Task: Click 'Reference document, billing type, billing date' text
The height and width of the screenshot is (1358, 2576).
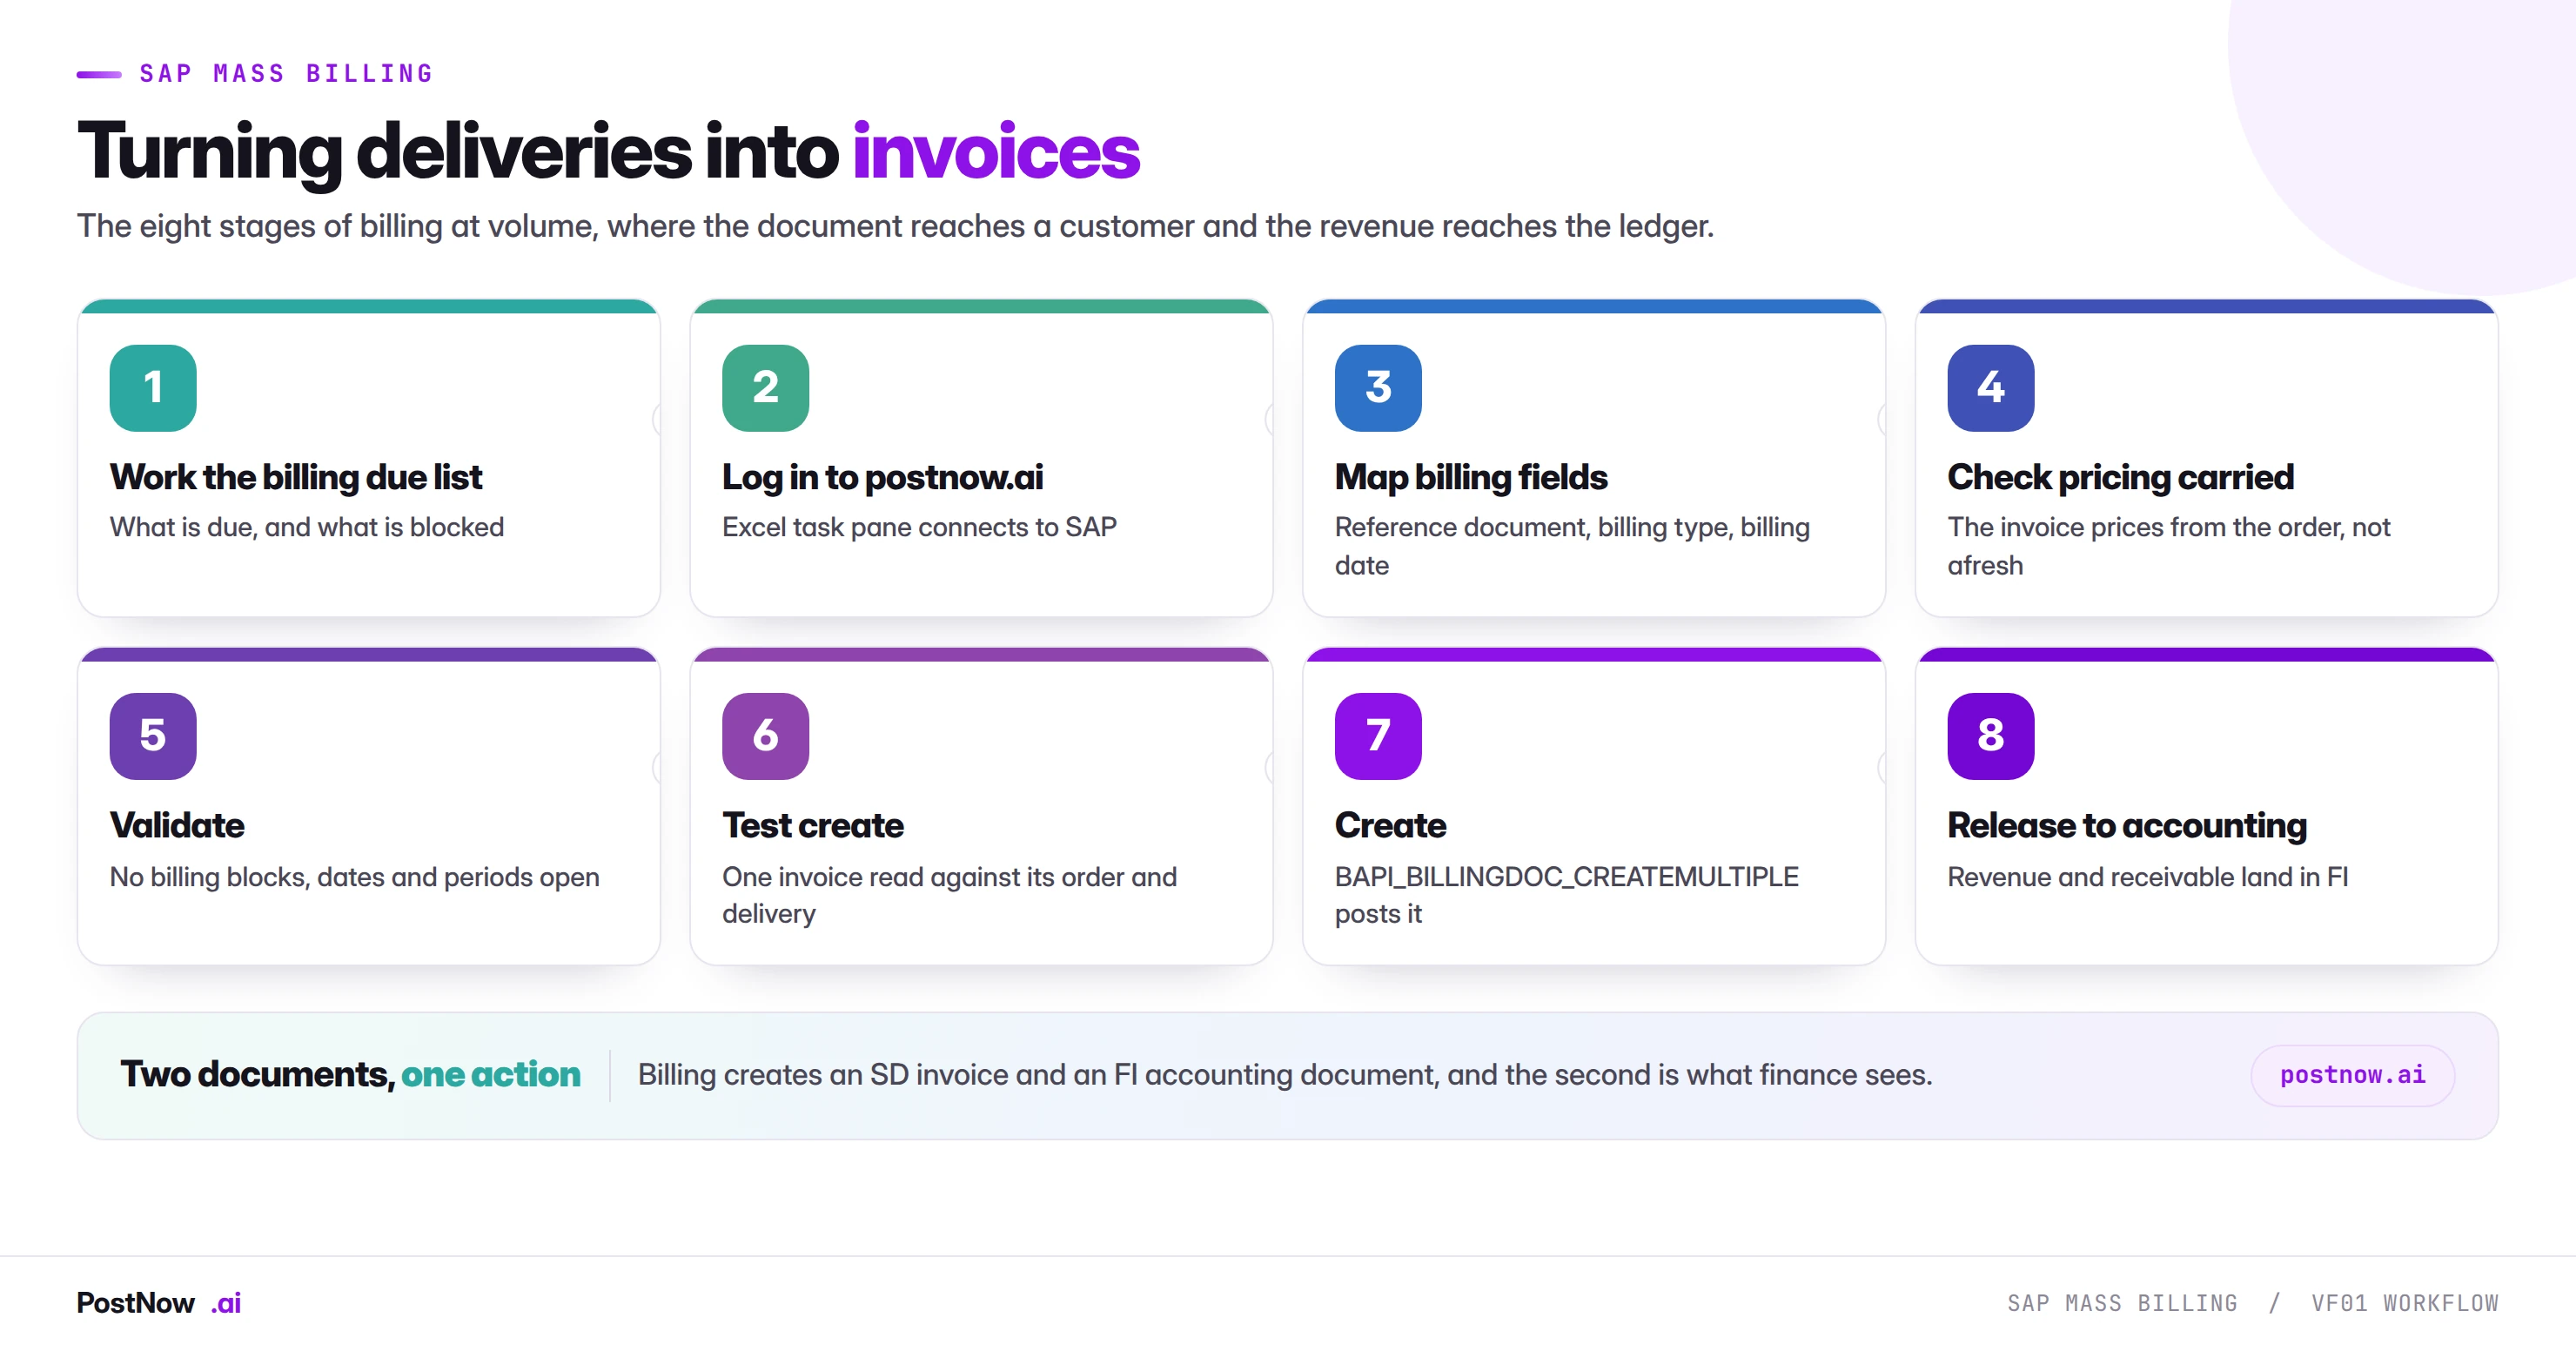Action: (x=1572, y=546)
